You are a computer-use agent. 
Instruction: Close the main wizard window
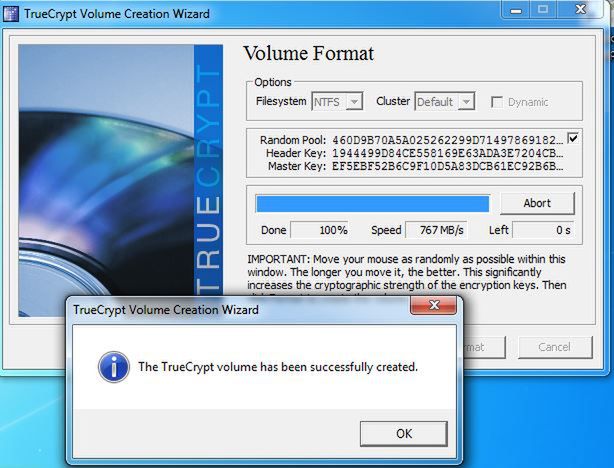coord(580,9)
